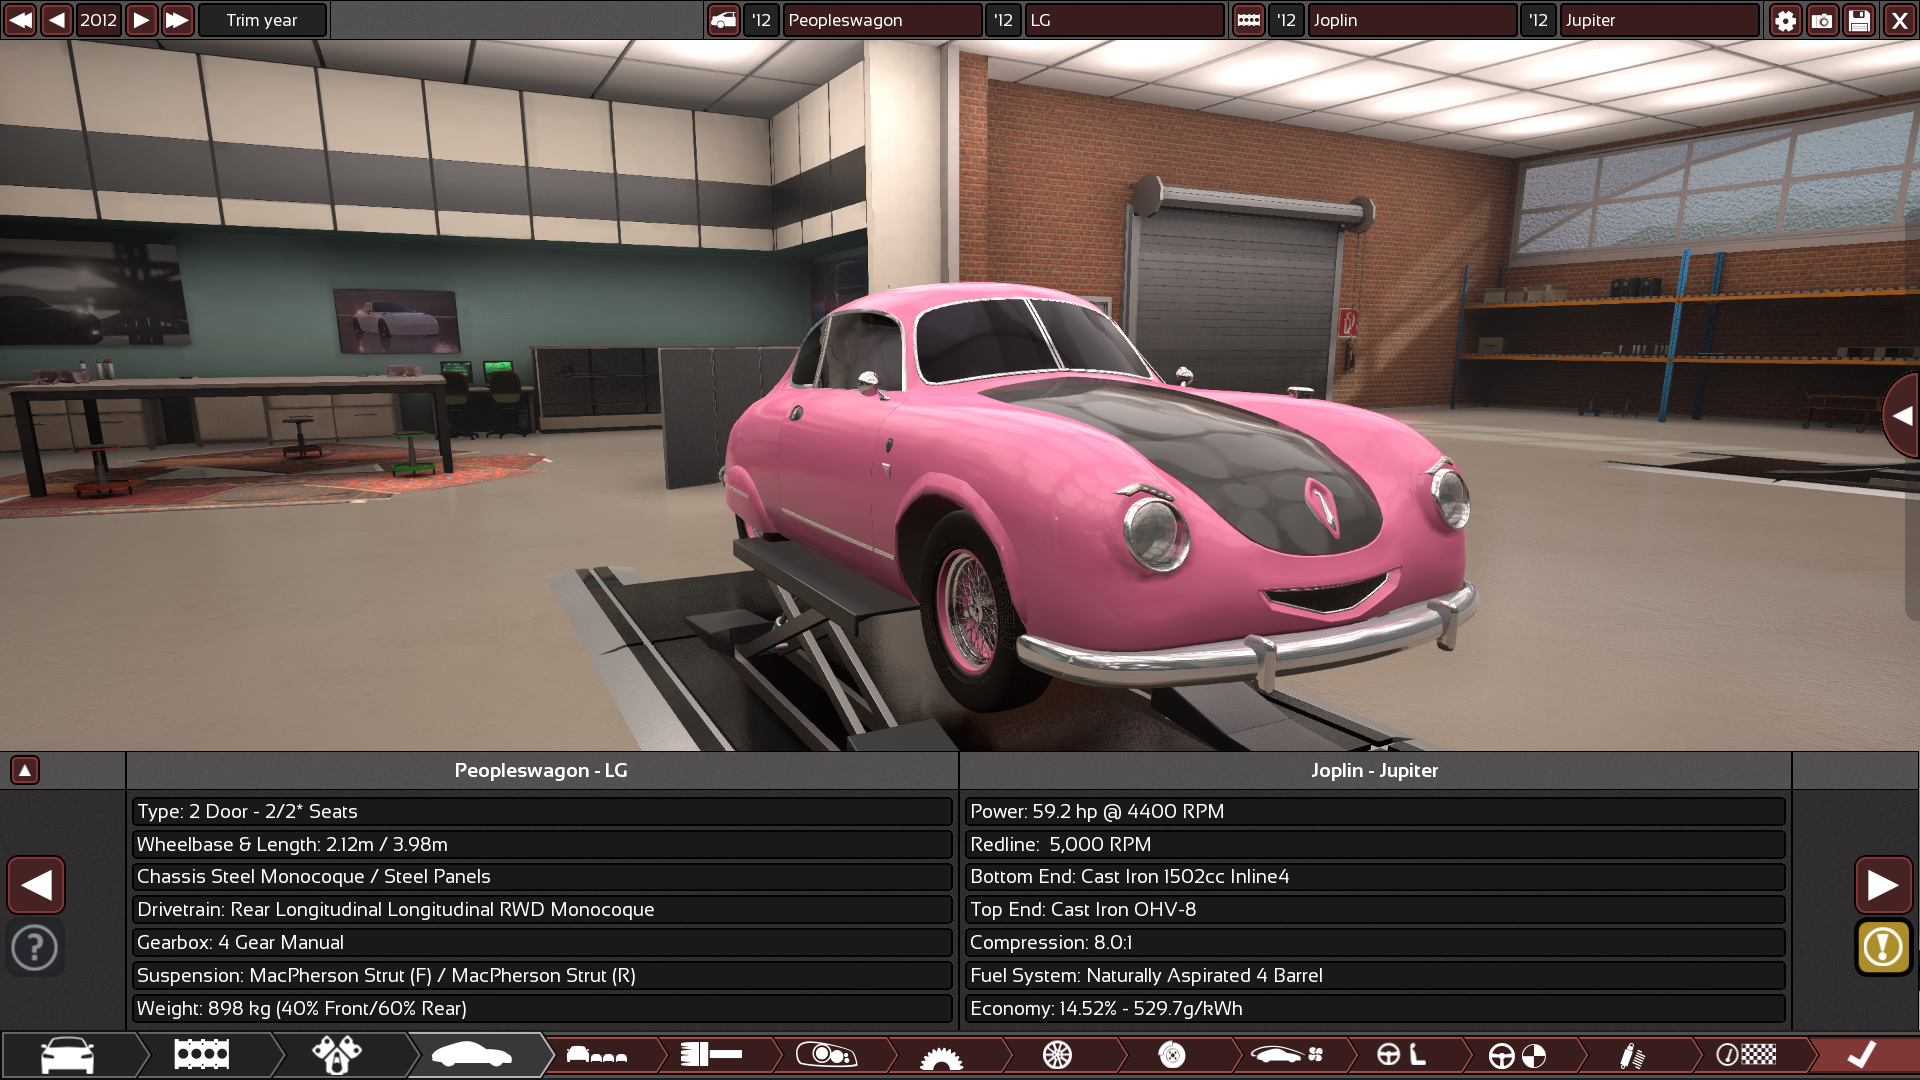Expand the right side panel arrow
This screenshot has height=1080, width=1920.
(1901, 416)
